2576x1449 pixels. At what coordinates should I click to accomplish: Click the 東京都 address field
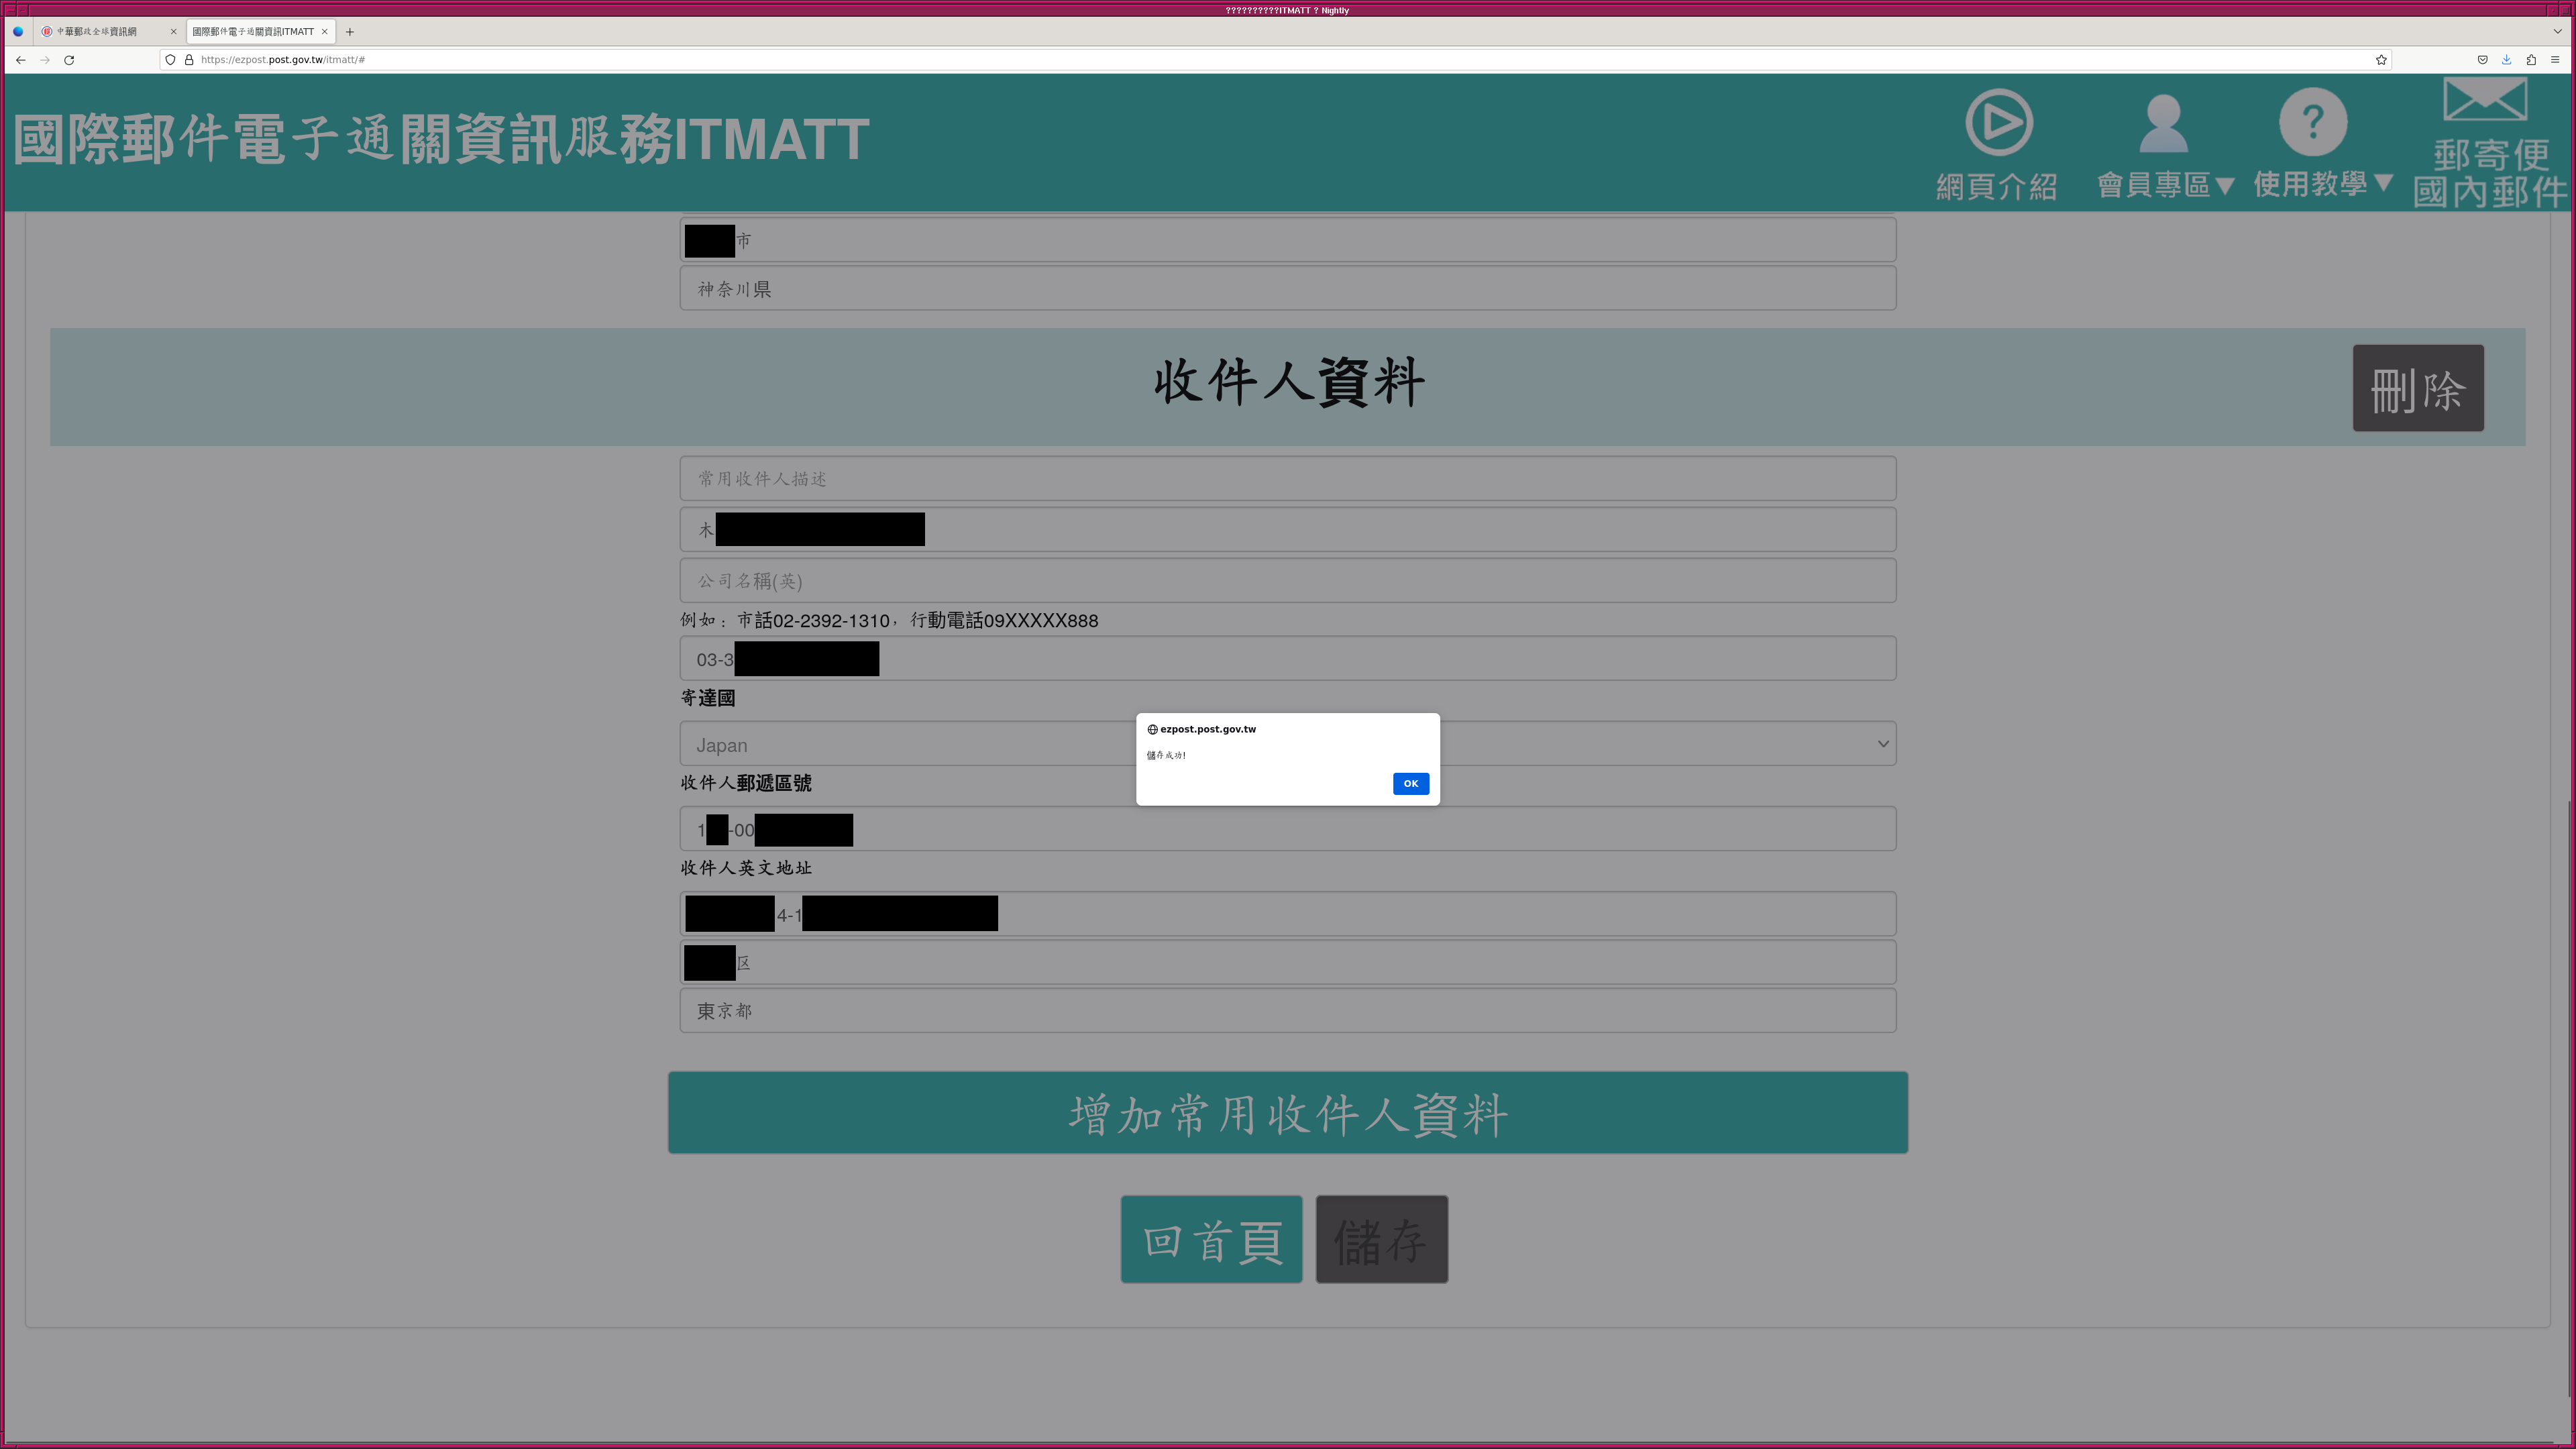[1287, 1011]
